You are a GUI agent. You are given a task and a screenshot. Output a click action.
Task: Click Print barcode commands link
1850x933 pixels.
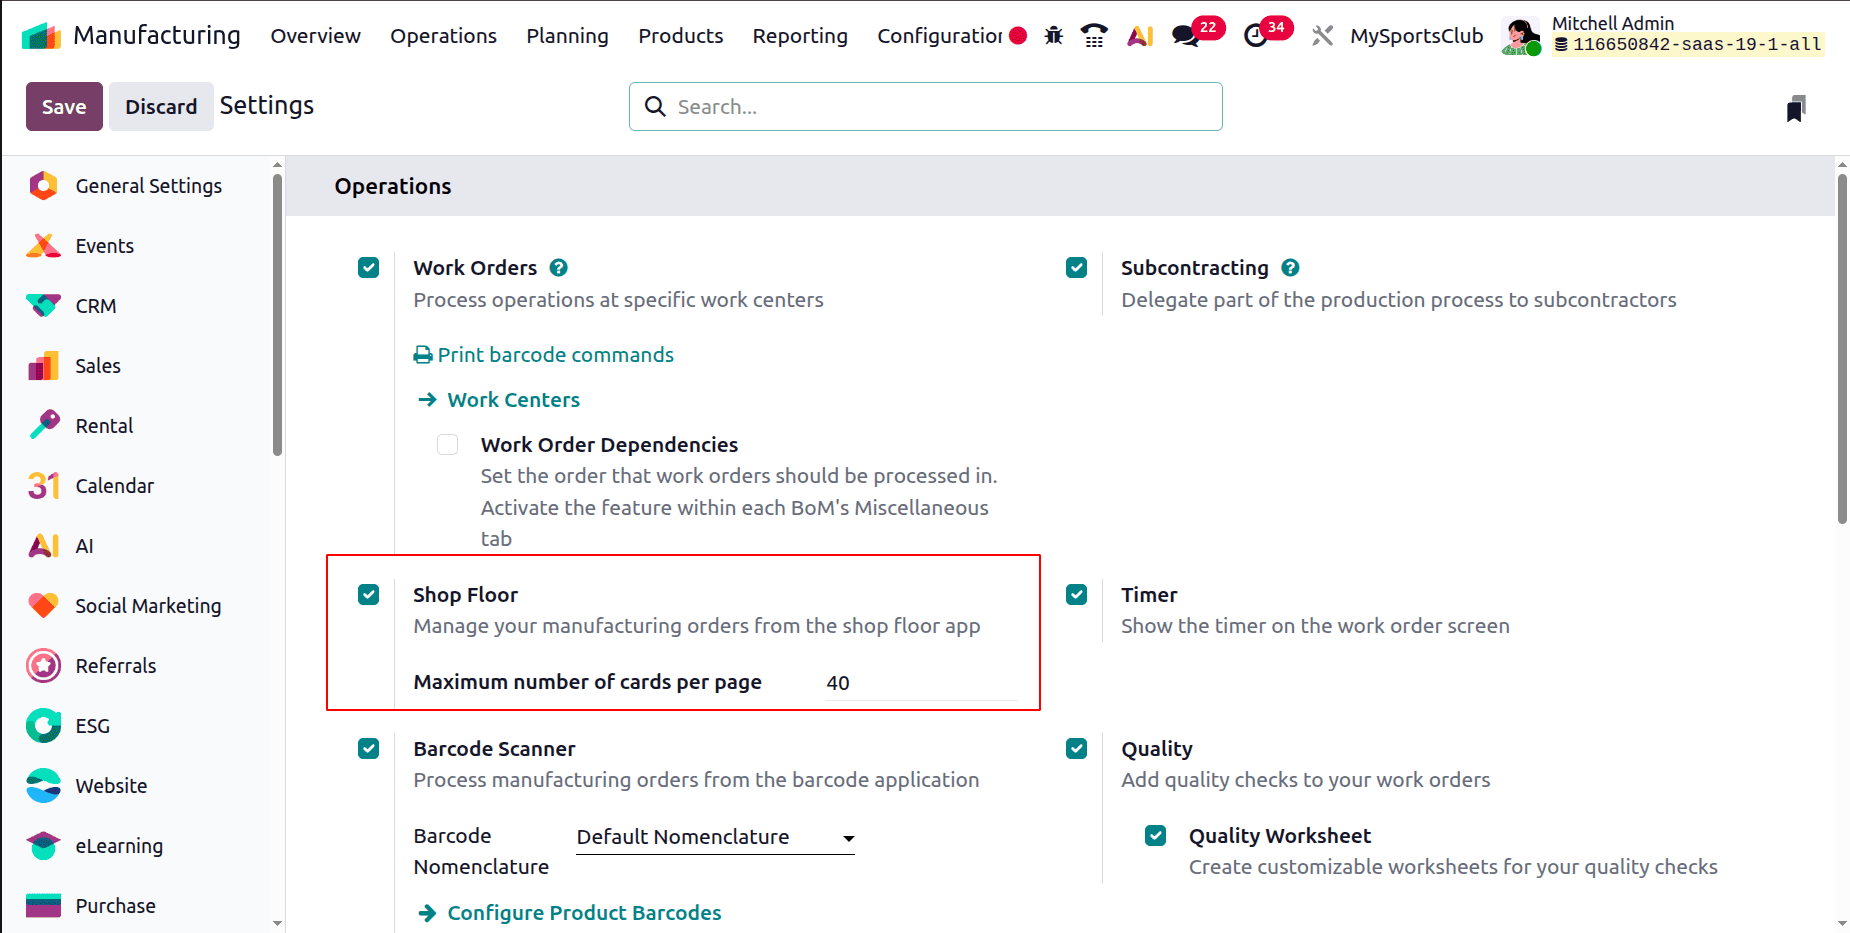[544, 355]
